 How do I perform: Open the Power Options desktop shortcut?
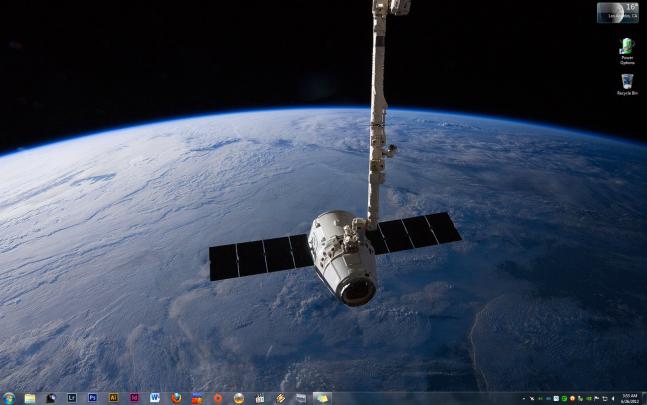coord(627,52)
